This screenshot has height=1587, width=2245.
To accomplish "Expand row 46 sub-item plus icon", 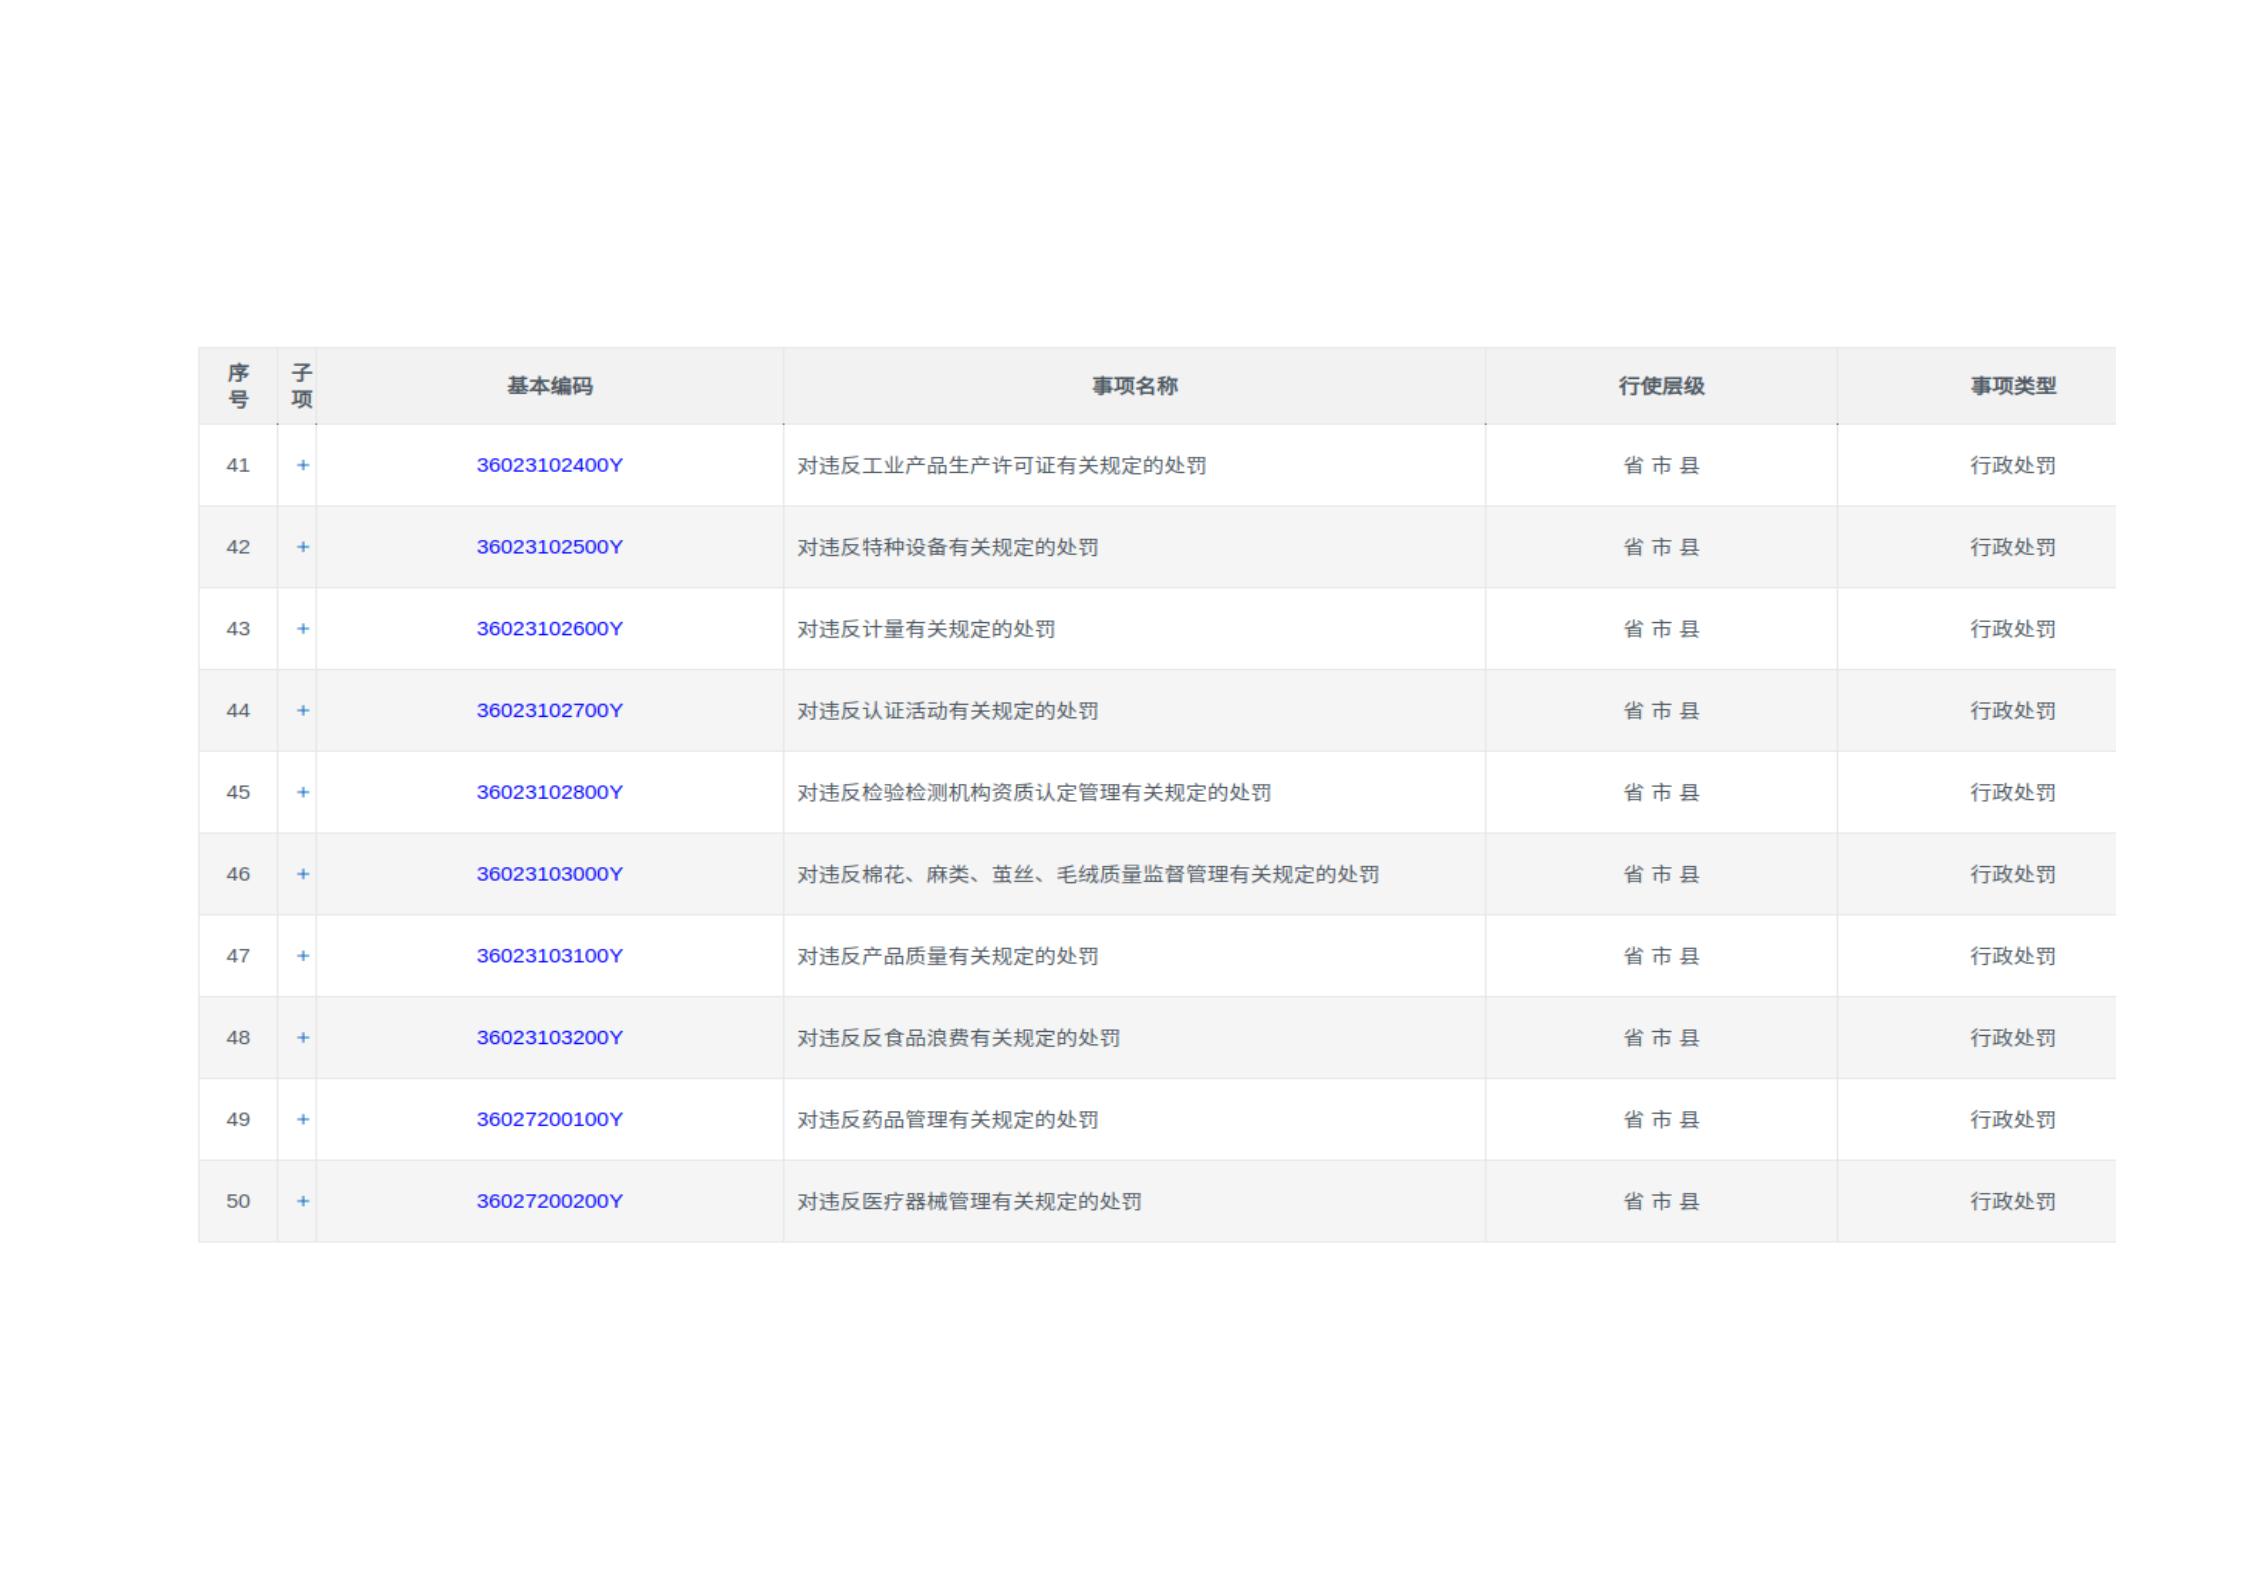I will tap(302, 874).
